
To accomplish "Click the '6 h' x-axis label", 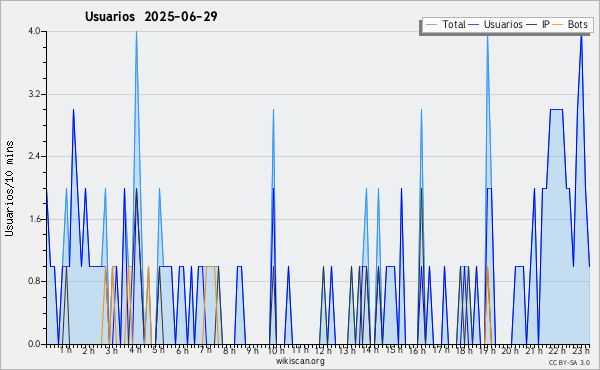I will click(182, 350).
